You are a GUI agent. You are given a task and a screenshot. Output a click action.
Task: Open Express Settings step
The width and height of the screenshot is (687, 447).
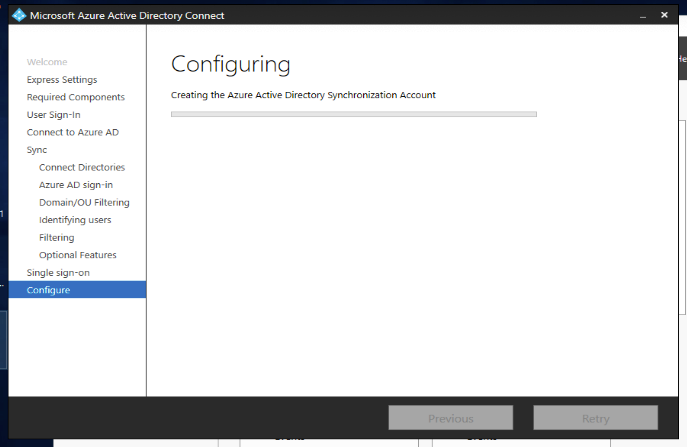tap(62, 79)
